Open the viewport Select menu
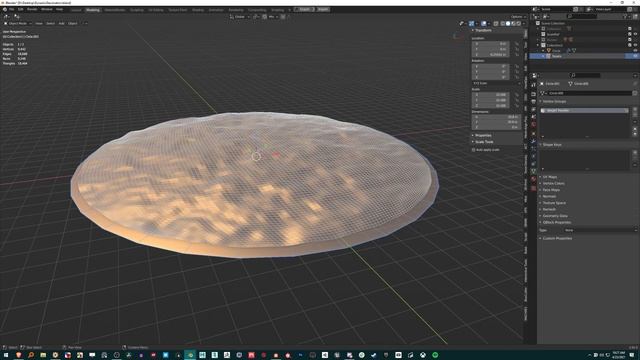Viewport: 640px width, 360px height. click(x=50, y=23)
